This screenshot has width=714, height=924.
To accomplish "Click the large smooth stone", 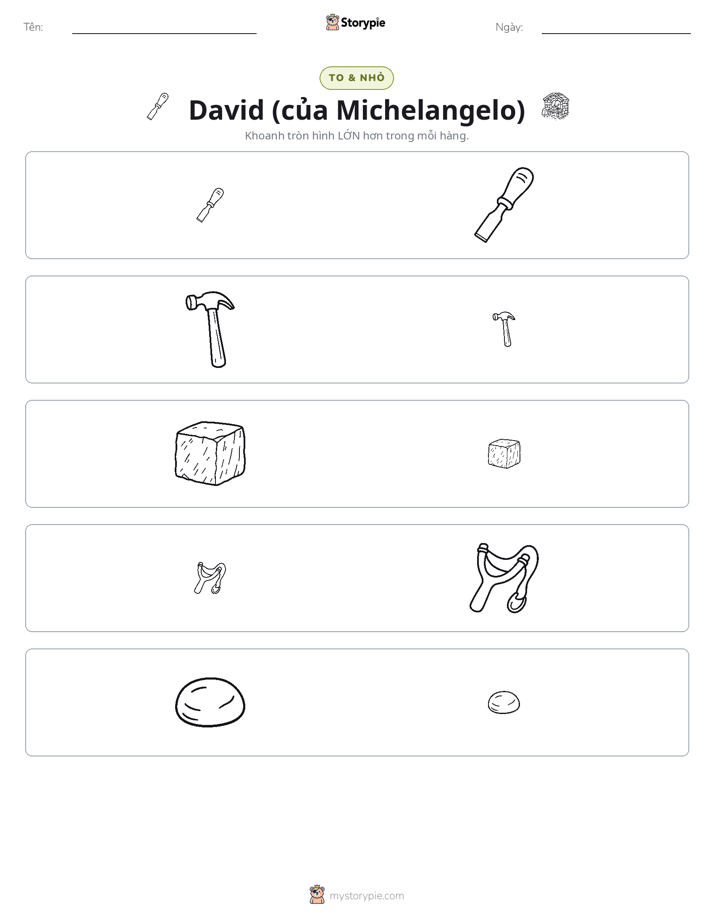I will 210,702.
